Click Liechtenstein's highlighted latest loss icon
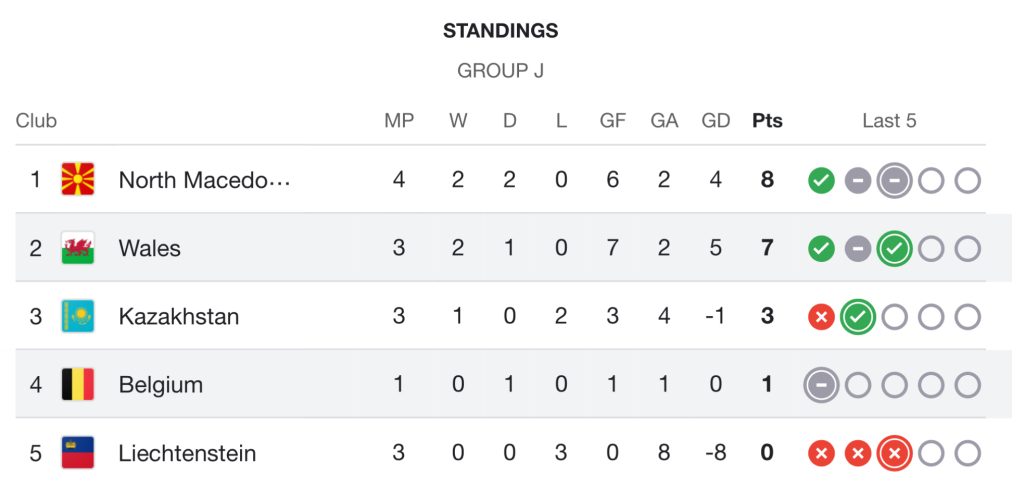Screen dimensions: 1012x500 [894, 453]
